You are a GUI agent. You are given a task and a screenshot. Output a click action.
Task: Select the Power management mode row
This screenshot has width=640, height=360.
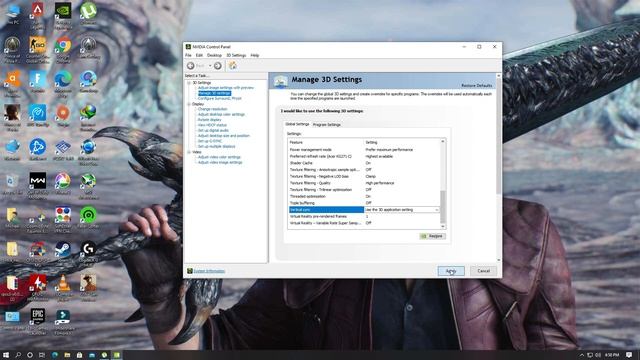tap(364, 150)
